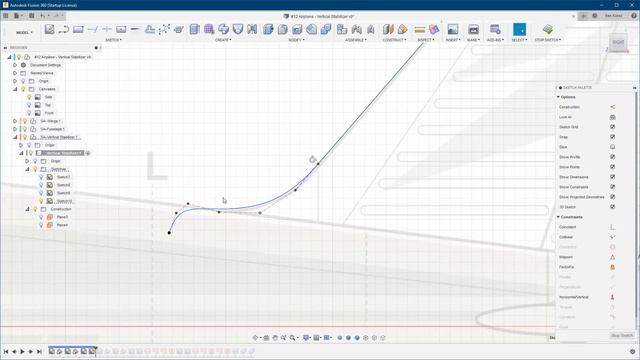
Task: Select the Pan hand navigation icon
Action: (275, 338)
